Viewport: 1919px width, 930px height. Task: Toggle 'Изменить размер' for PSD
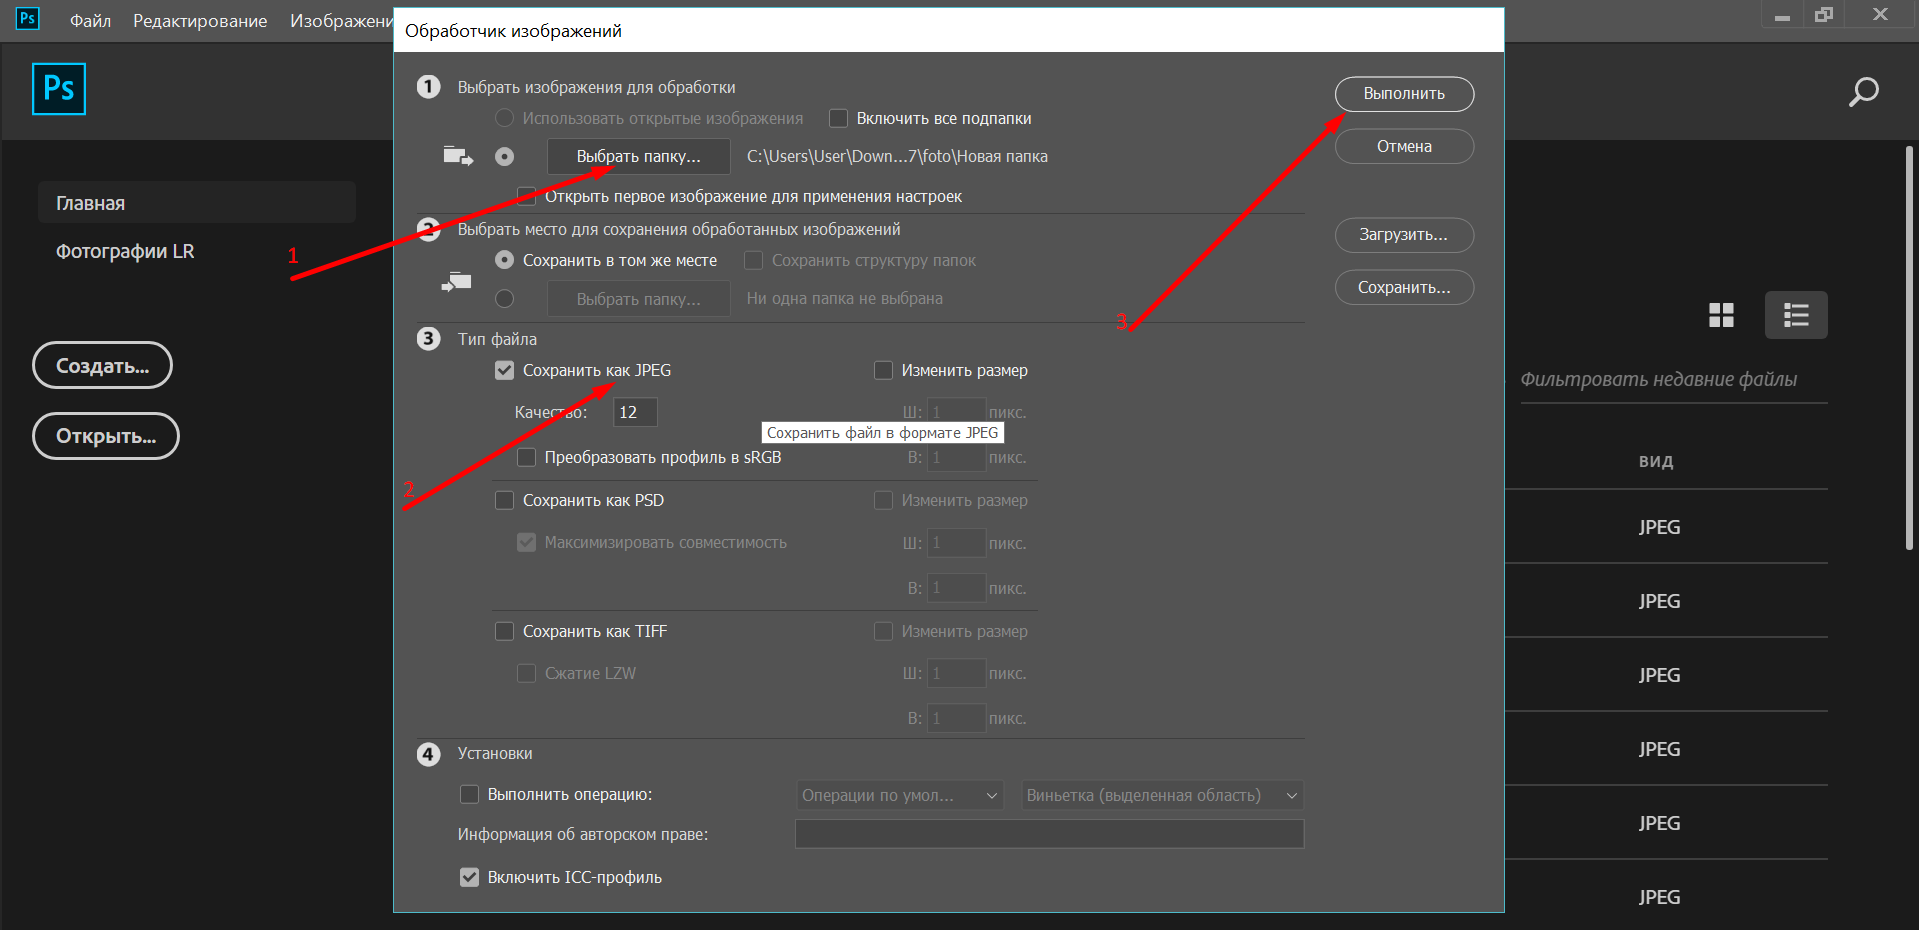tap(883, 500)
